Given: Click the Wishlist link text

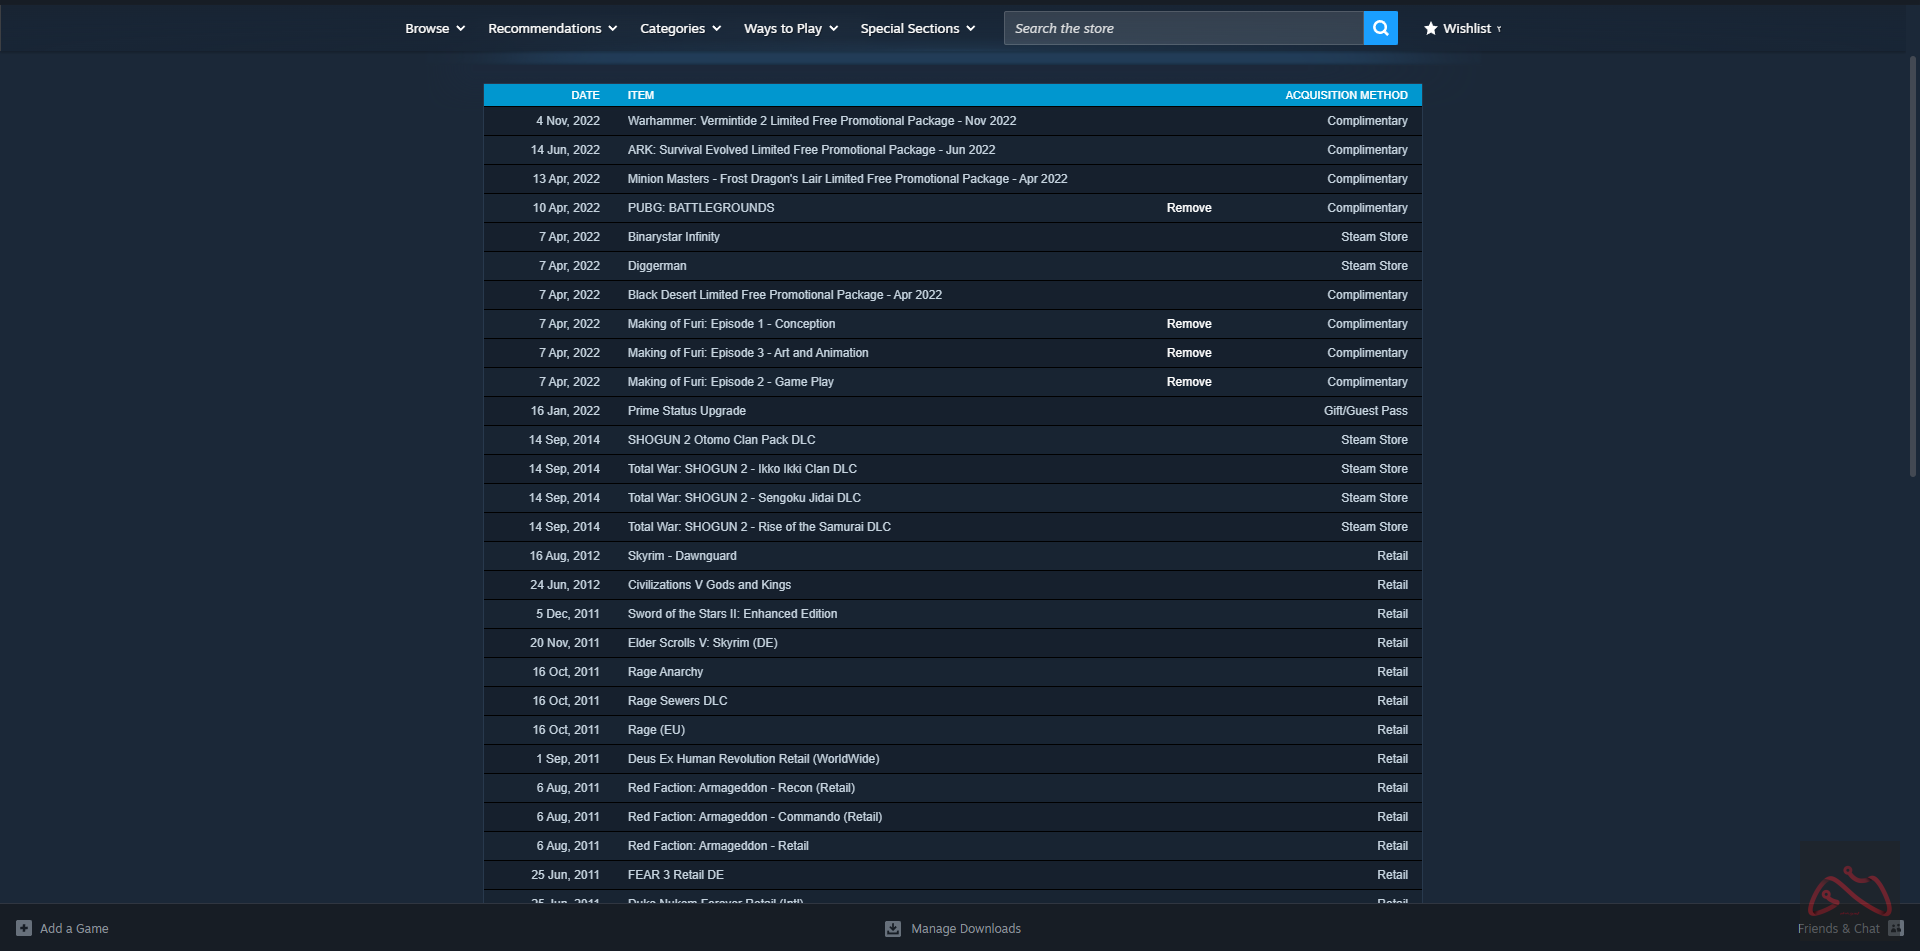Looking at the screenshot, I should click(1466, 28).
